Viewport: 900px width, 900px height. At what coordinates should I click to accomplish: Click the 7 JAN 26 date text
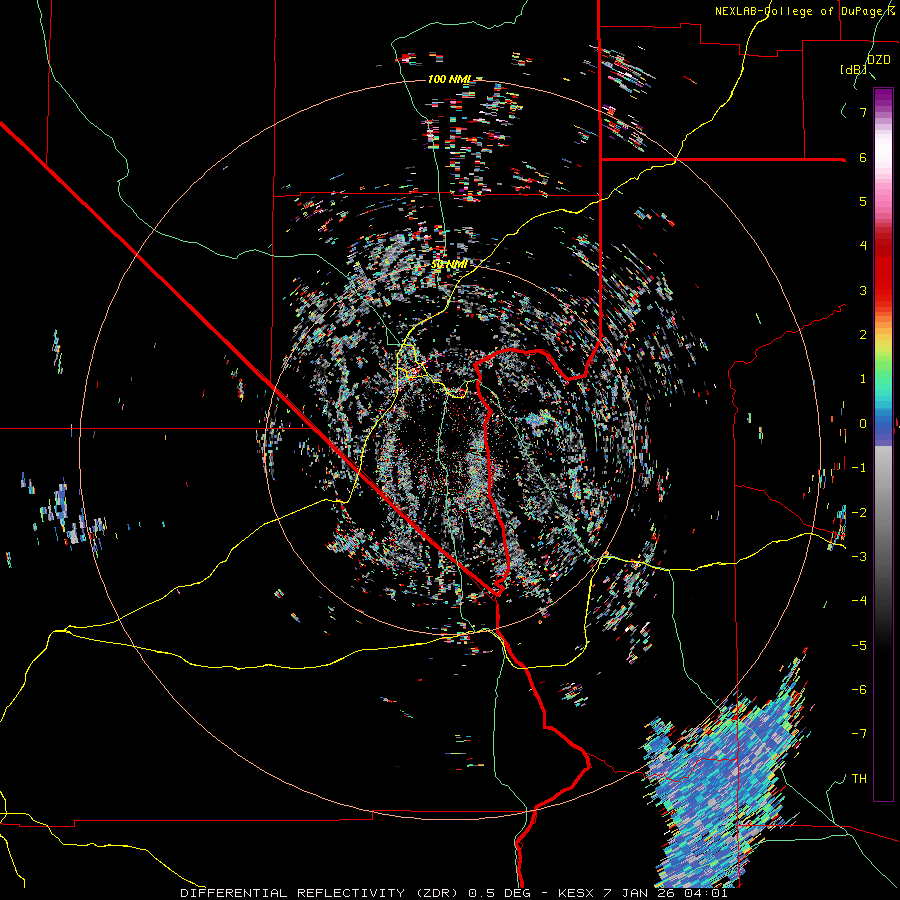(x=639, y=893)
